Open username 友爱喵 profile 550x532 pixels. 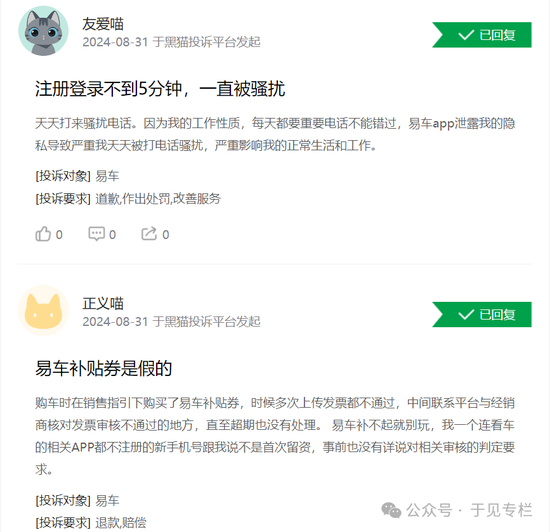point(103,24)
